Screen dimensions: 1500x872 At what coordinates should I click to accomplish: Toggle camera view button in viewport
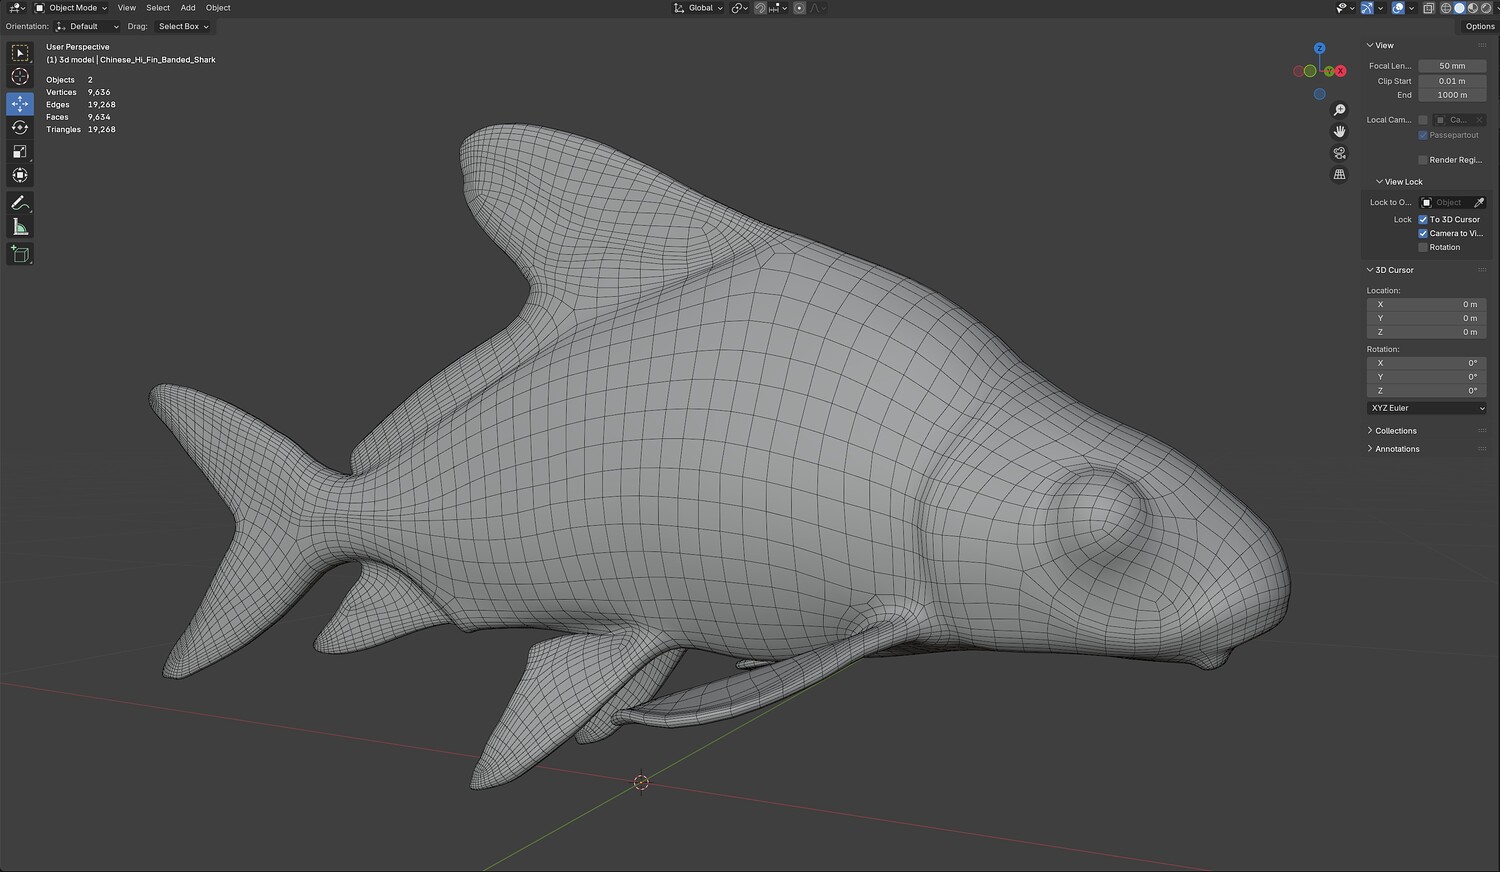[1339, 153]
